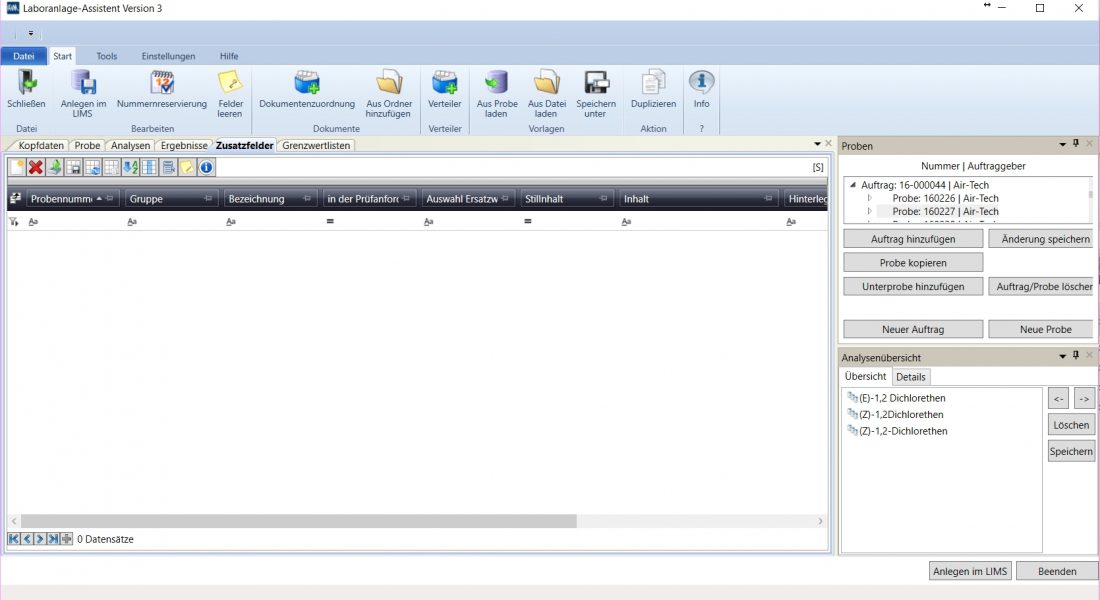Click the Verteiler ribbon icon
1100x600 pixels.
(445, 82)
